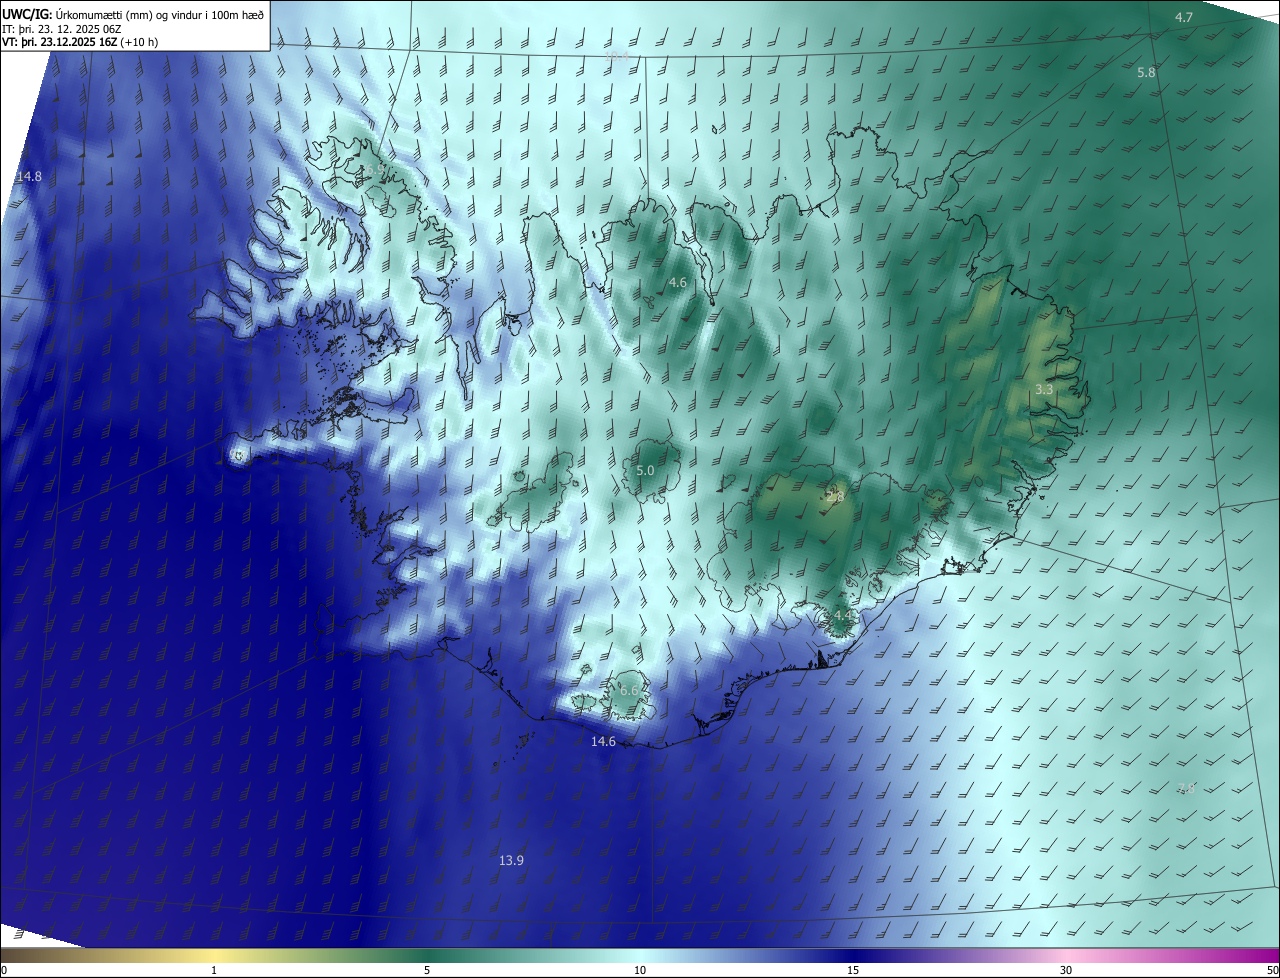Click the 14.8 value on the map

29,176
